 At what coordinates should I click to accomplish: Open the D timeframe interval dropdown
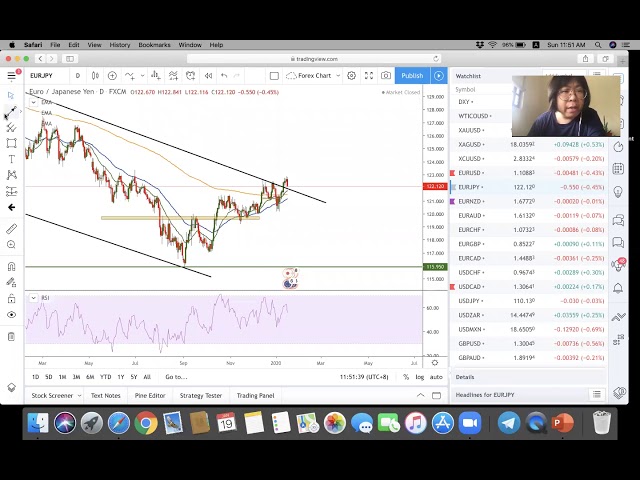77,76
